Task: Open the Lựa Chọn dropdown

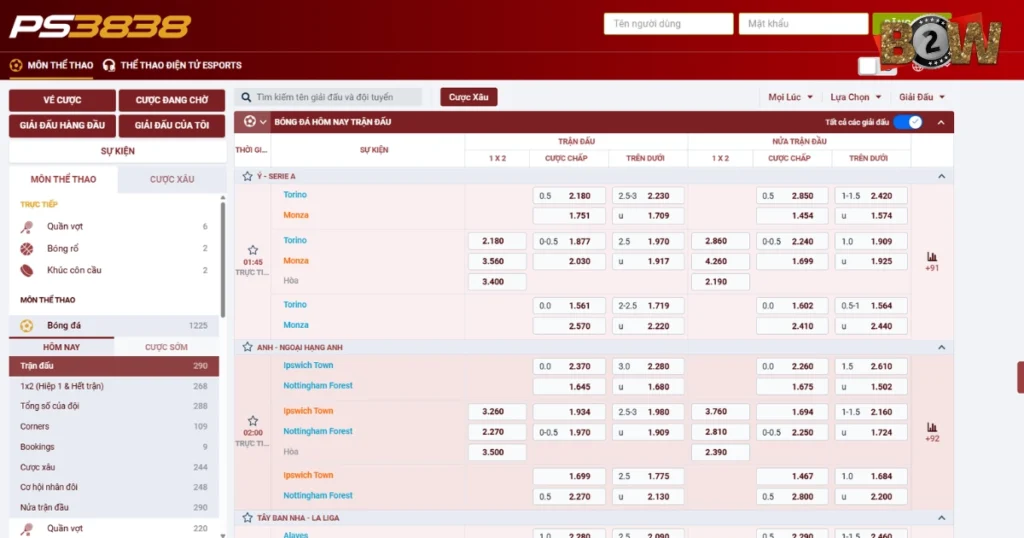Action: (856, 97)
